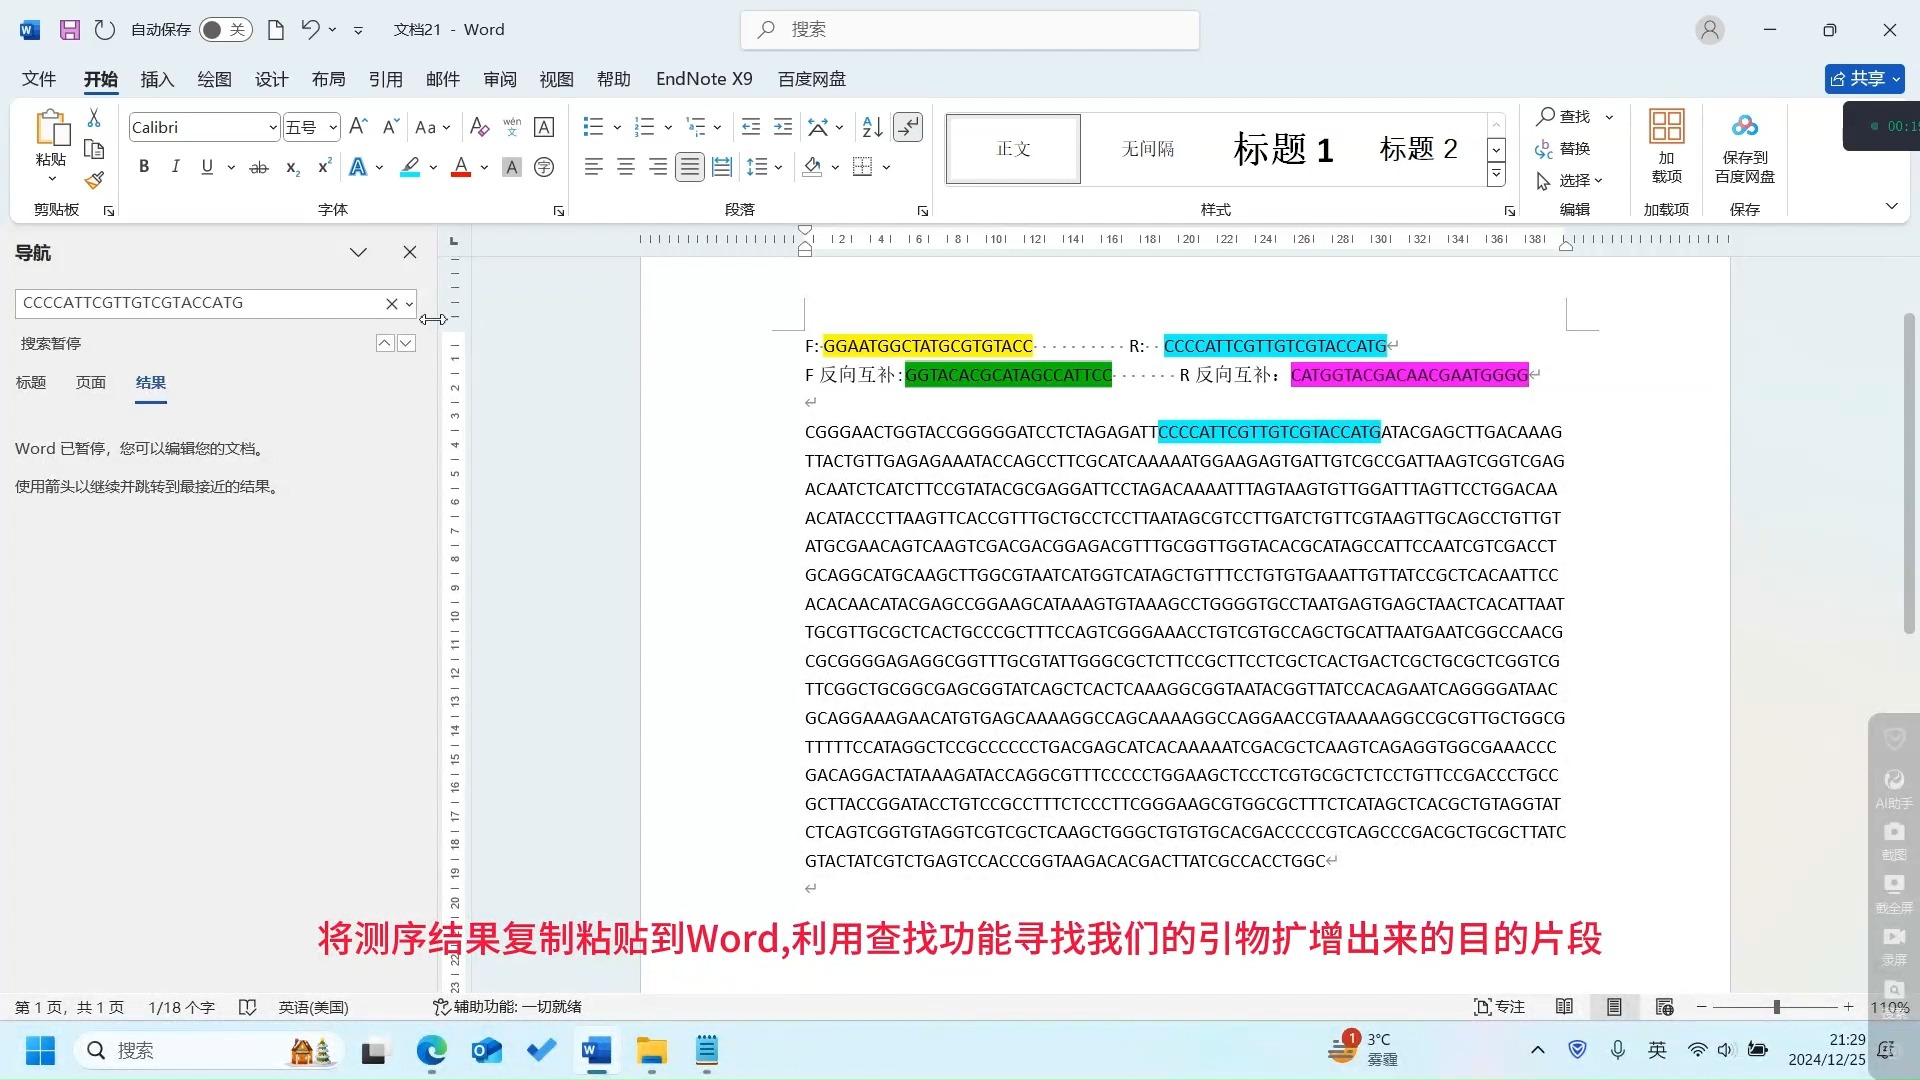Apply subscript formatting
This screenshot has height=1080, width=1920.
point(292,167)
